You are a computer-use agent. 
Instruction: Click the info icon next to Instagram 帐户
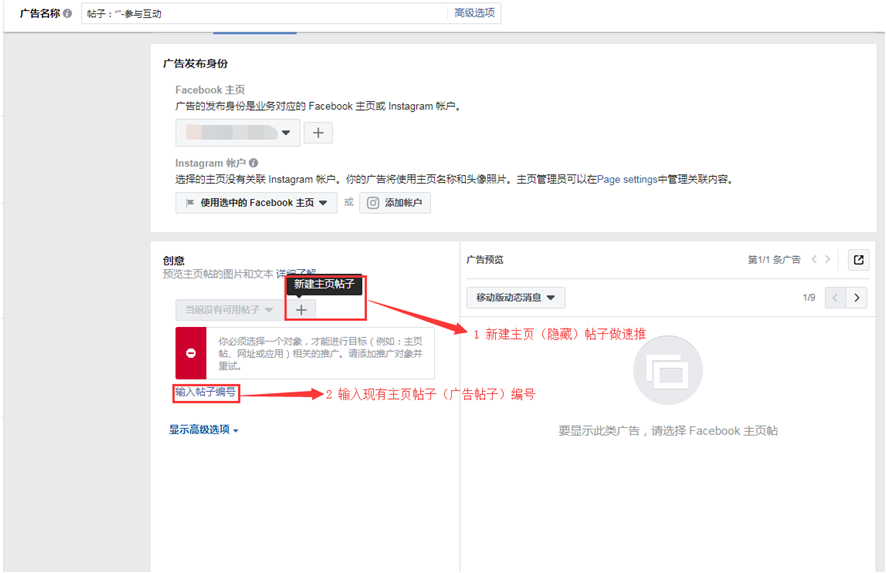point(253,163)
